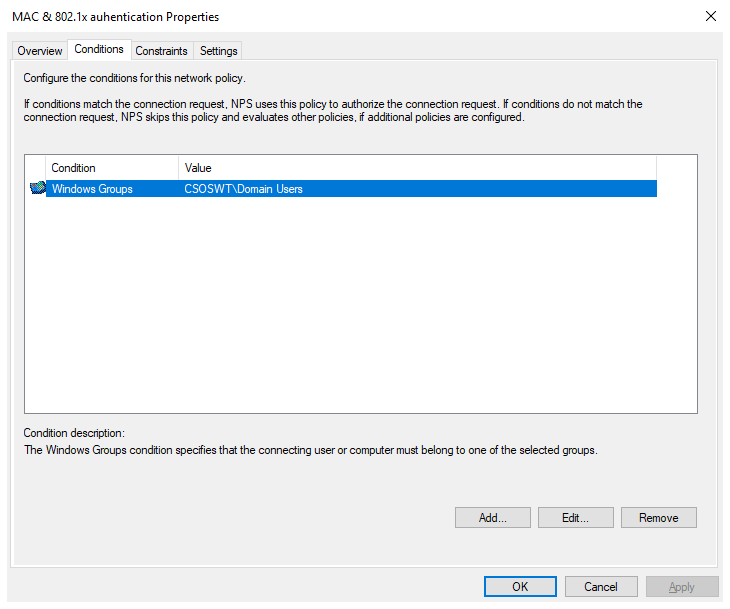Viewport: 730px width, 609px height.
Task: Close the Properties dialog with X
Action: click(710, 17)
